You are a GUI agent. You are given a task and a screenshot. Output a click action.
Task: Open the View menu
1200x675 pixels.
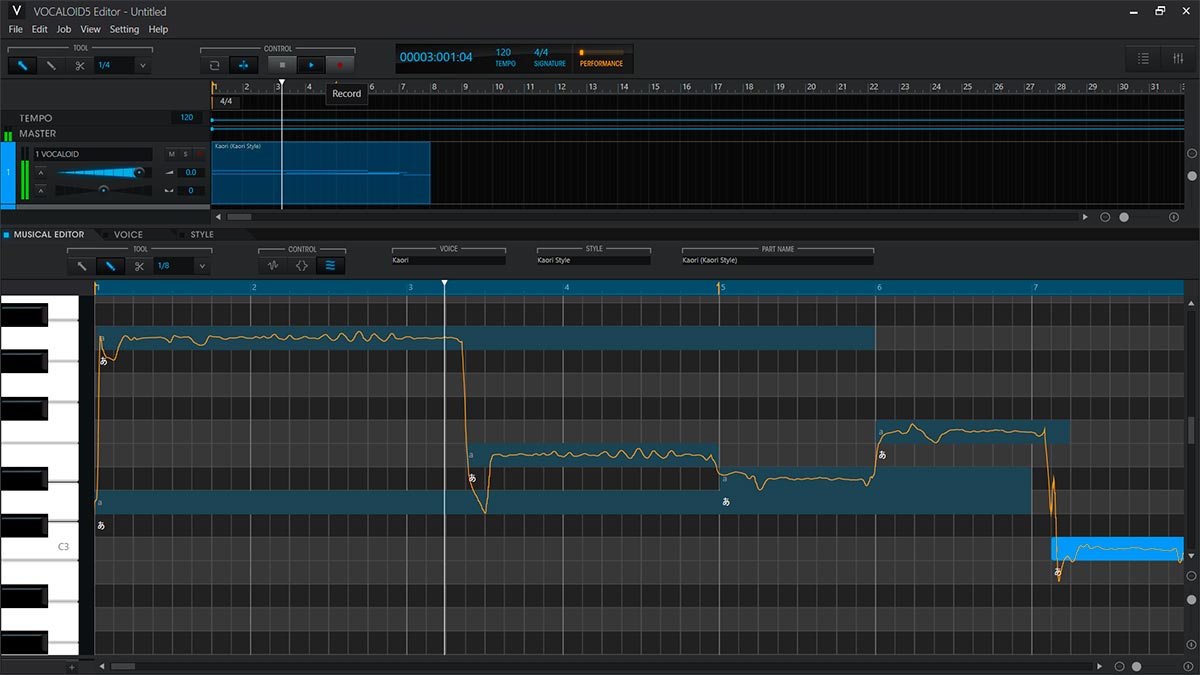point(90,29)
